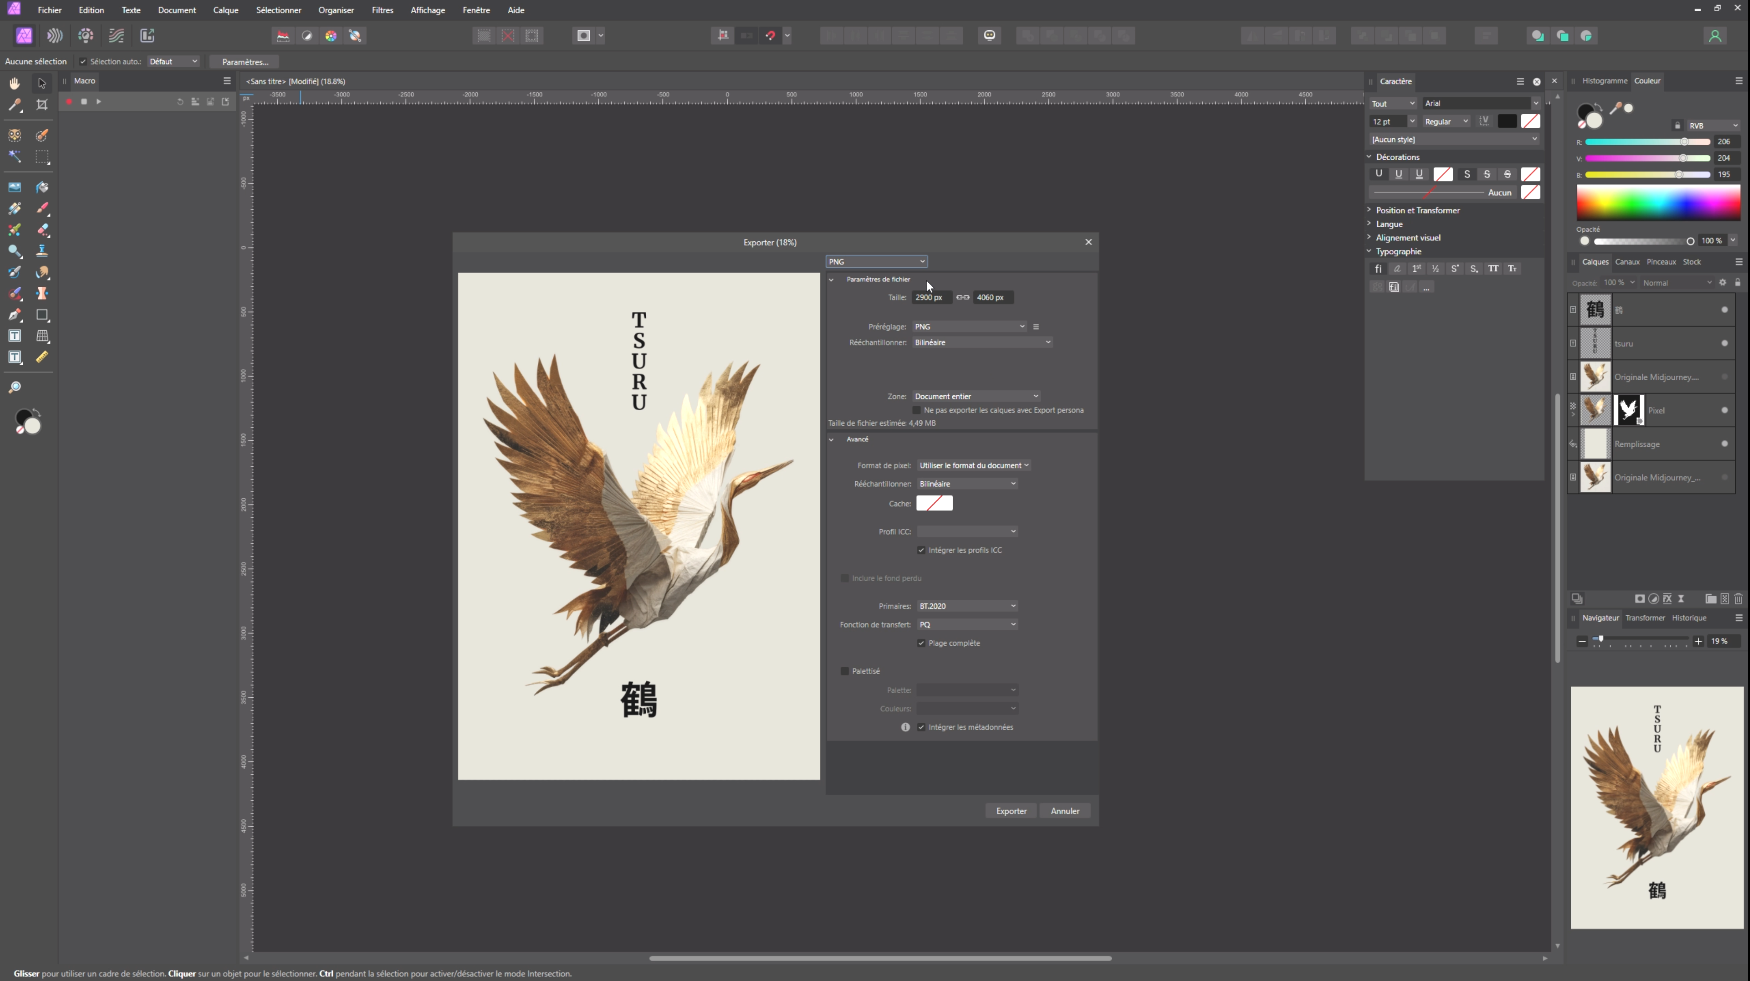Screen dimensions: 1750x981
Task: Open the Zone Document entier dropdown
Action: pyautogui.click(x=976, y=396)
